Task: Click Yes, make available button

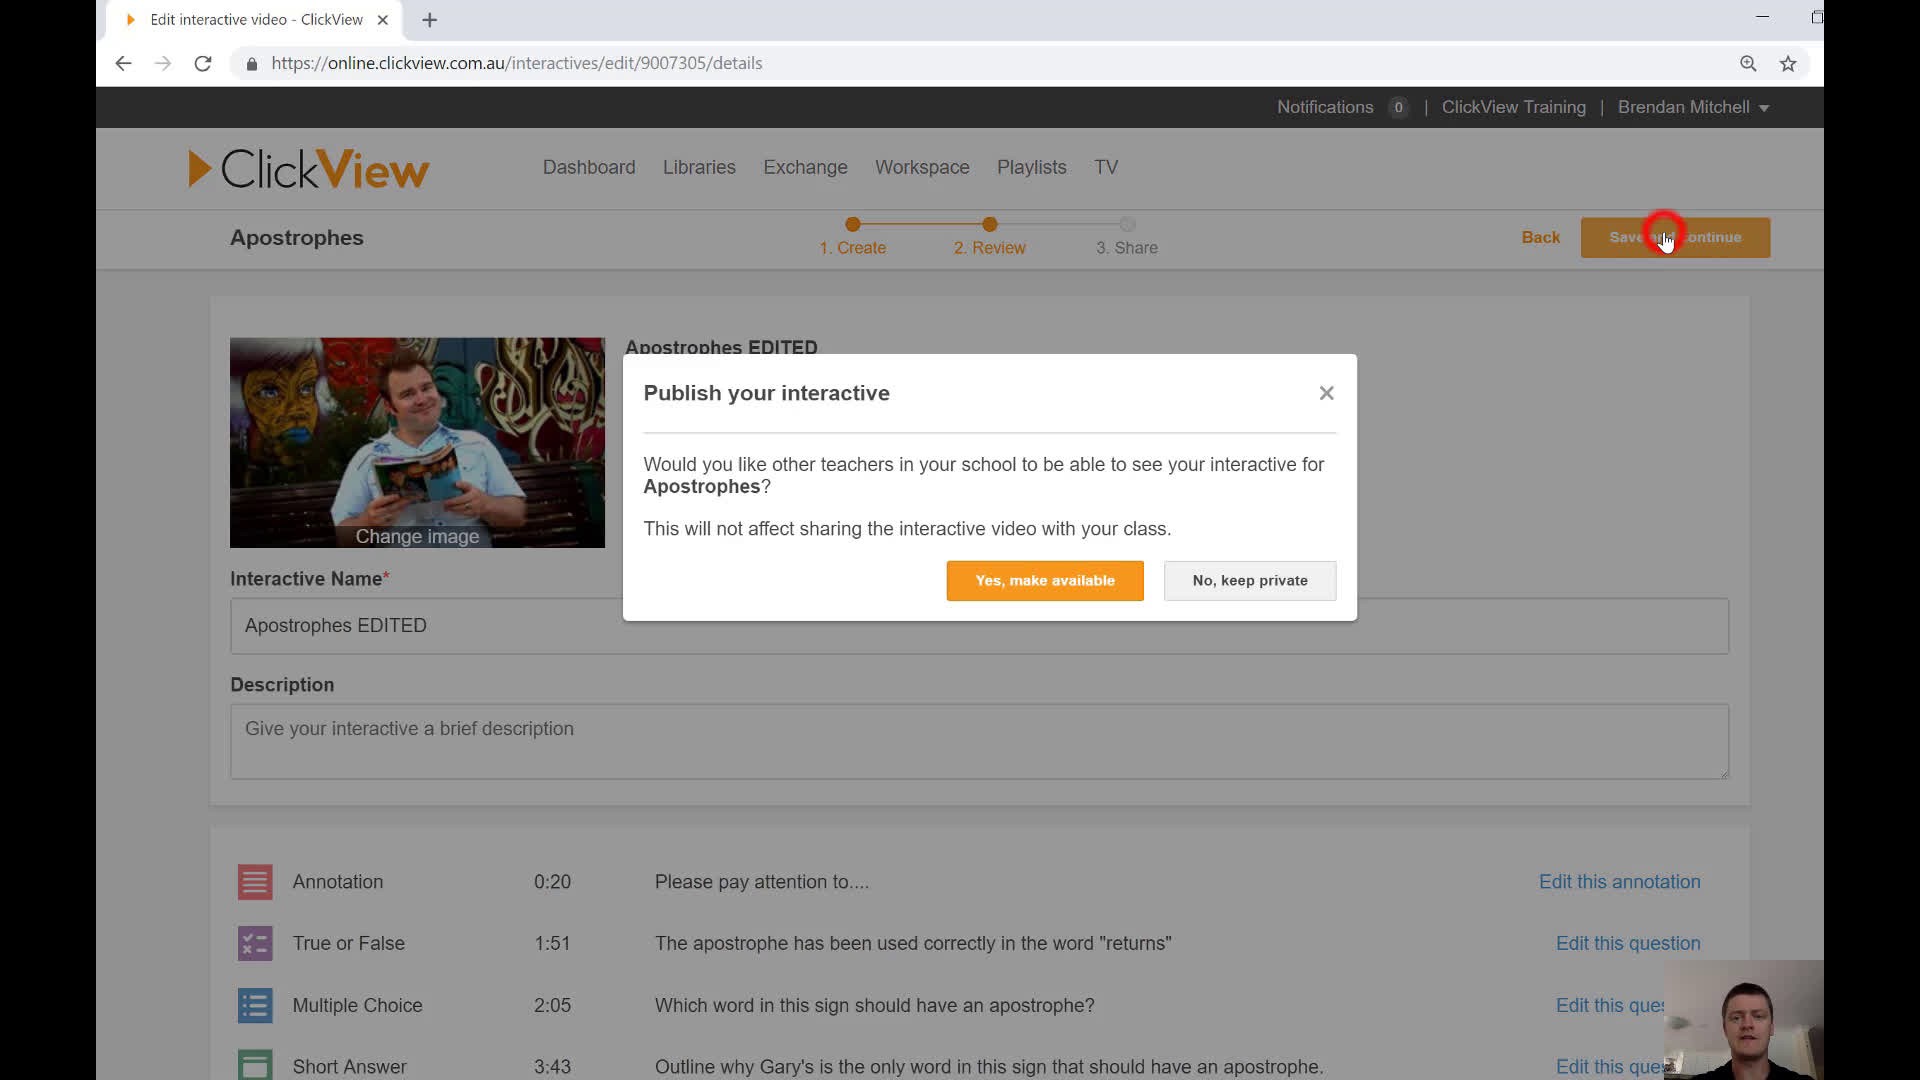Action: [1044, 581]
